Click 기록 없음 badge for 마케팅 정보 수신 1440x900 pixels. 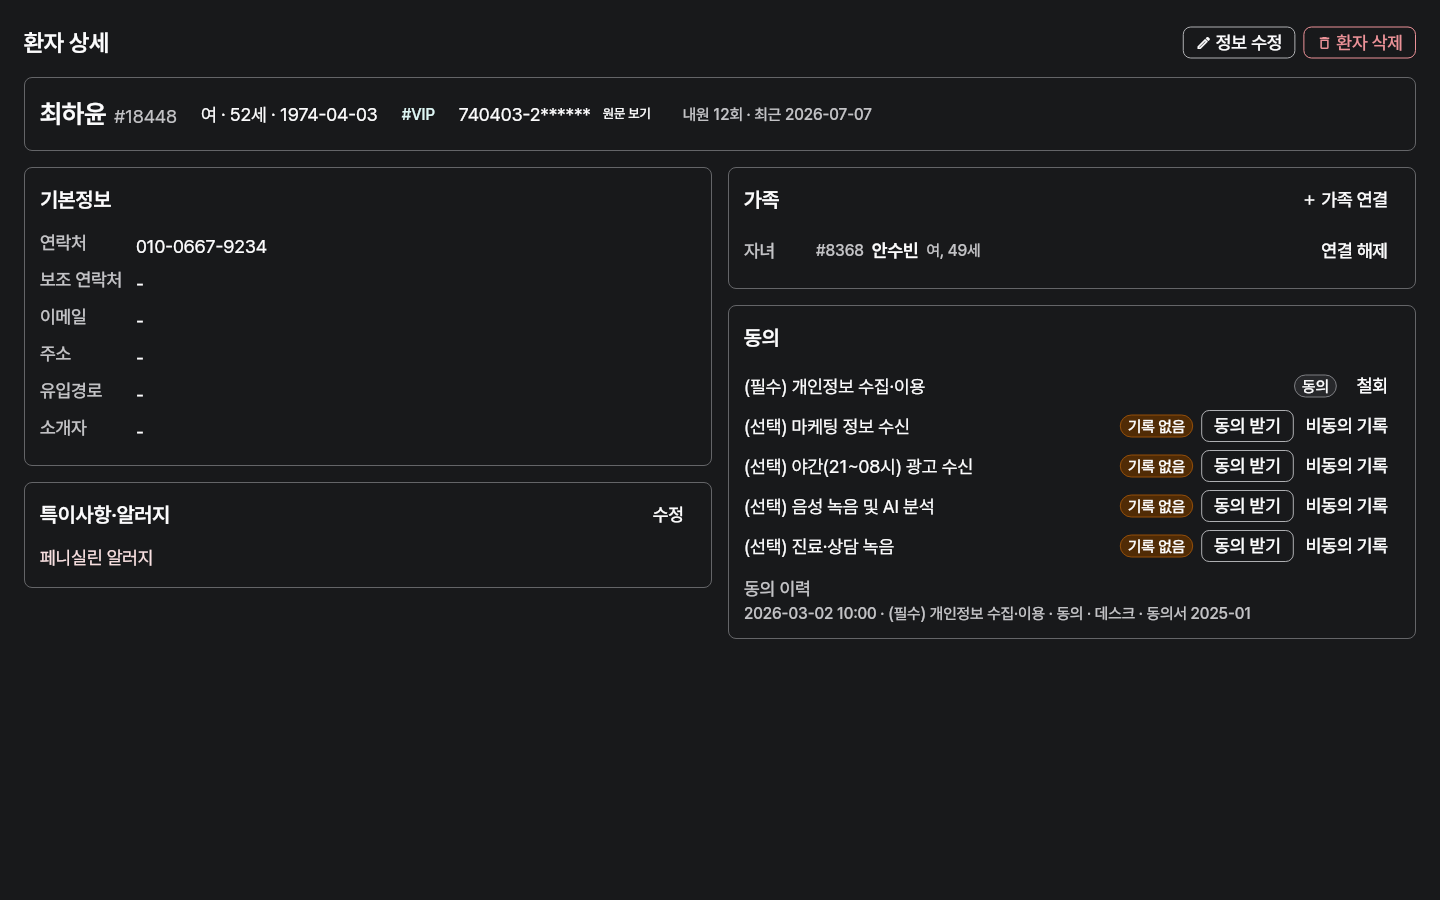pyautogui.click(x=1156, y=426)
